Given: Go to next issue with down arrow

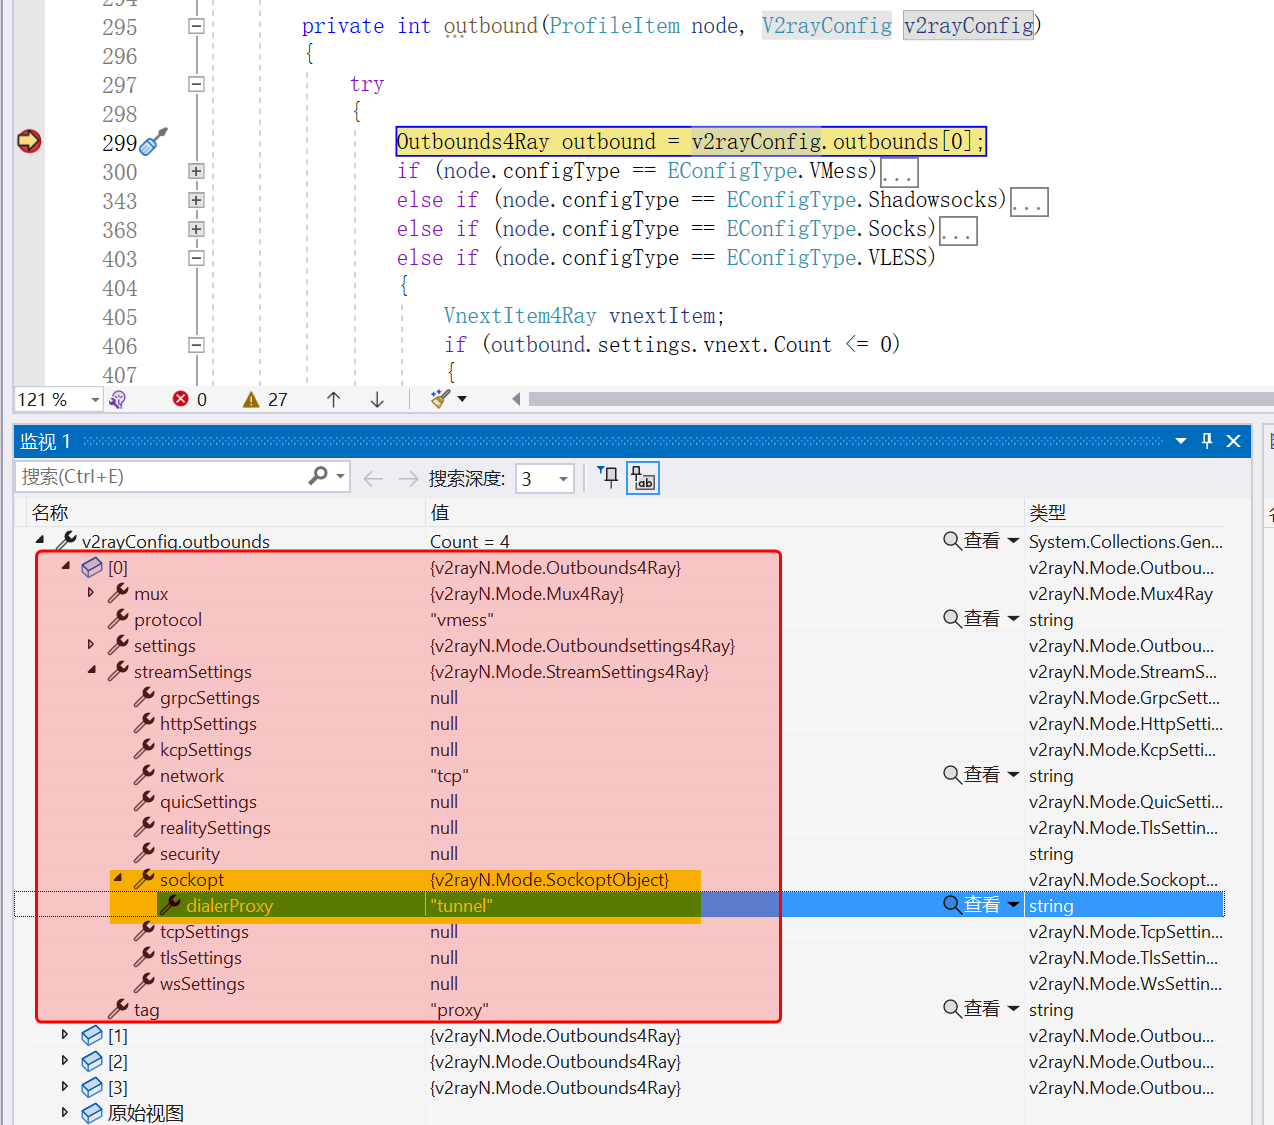Looking at the screenshot, I should [x=377, y=399].
